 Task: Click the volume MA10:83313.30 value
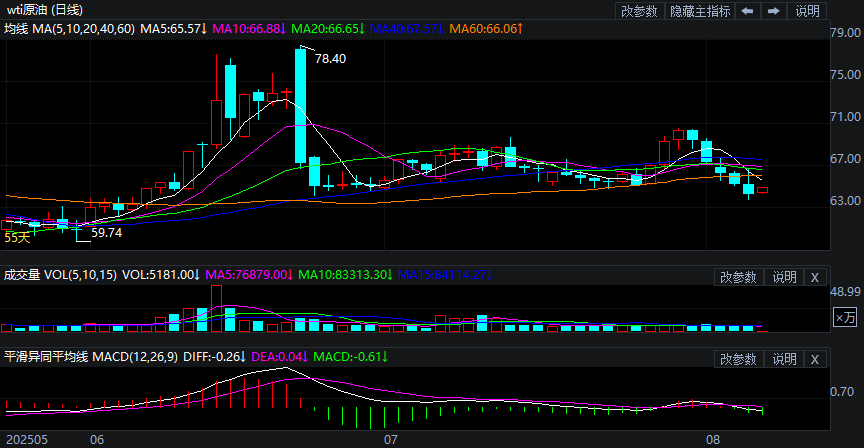[345, 274]
